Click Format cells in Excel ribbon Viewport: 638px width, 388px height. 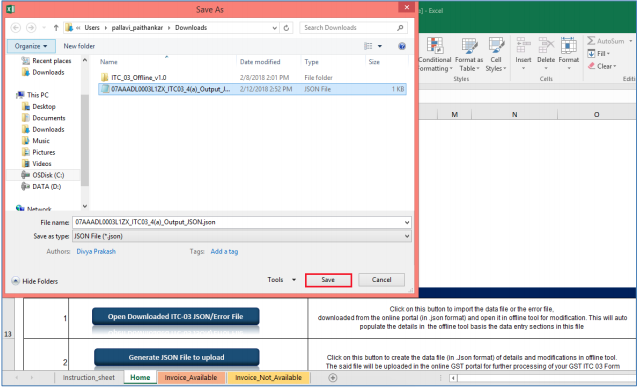568,53
